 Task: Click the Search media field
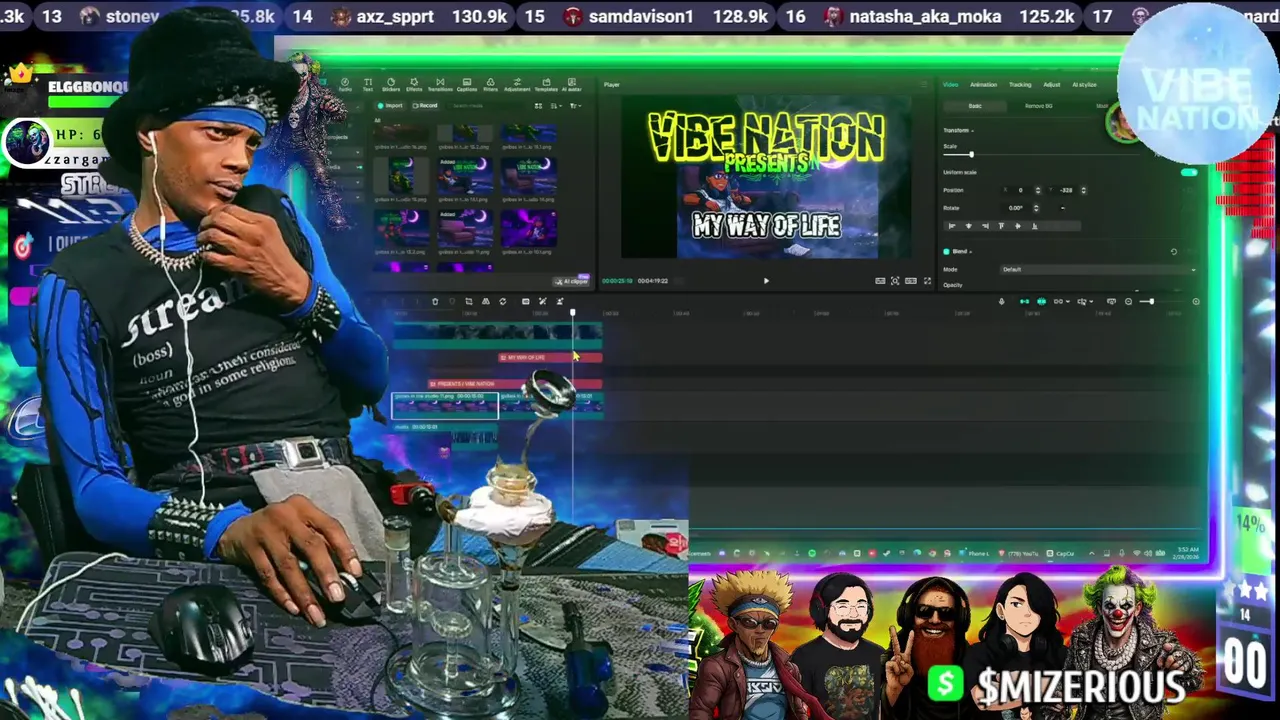point(485,105)
